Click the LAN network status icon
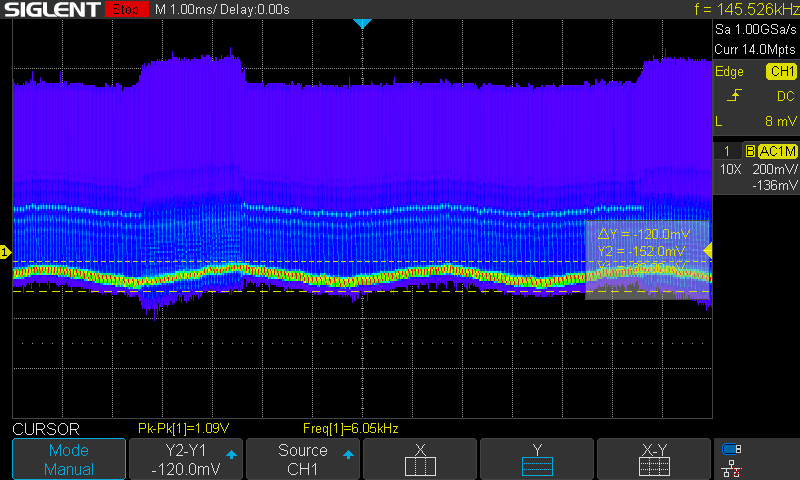 [732, 468]
